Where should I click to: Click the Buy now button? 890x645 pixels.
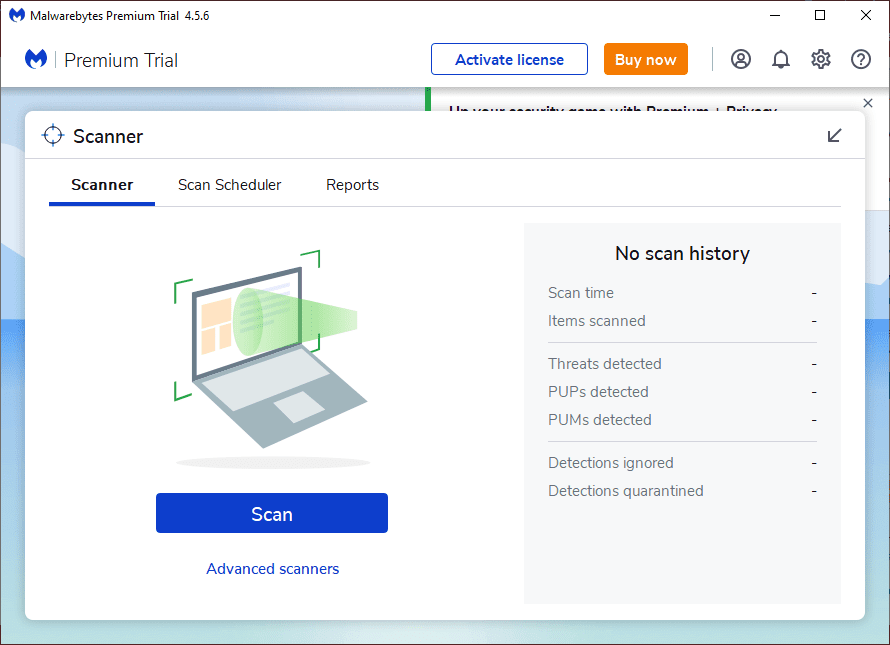coord(646,59)
